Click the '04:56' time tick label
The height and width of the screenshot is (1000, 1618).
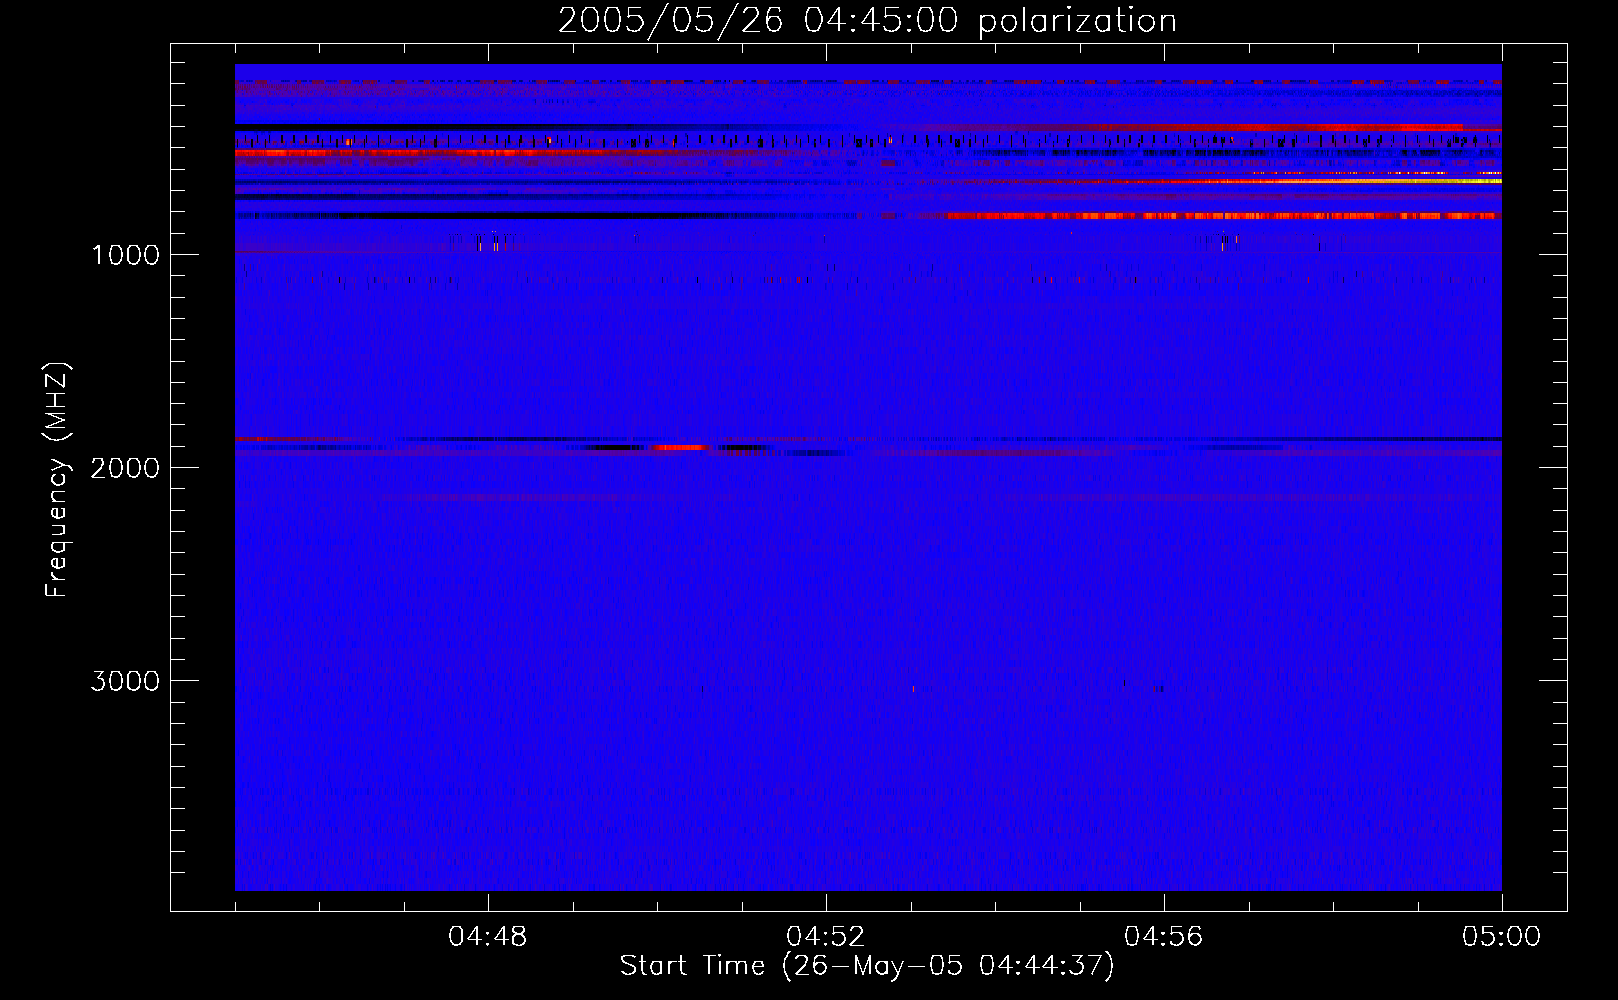click(1164, 937)
